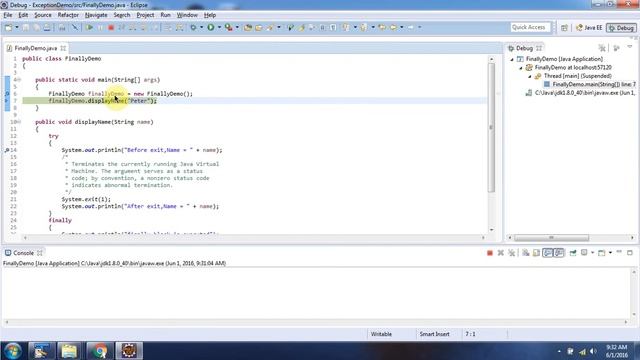Click the Clear Console icon
The image size is (640, 360).
pyautogui.click(x=526, y=253)
